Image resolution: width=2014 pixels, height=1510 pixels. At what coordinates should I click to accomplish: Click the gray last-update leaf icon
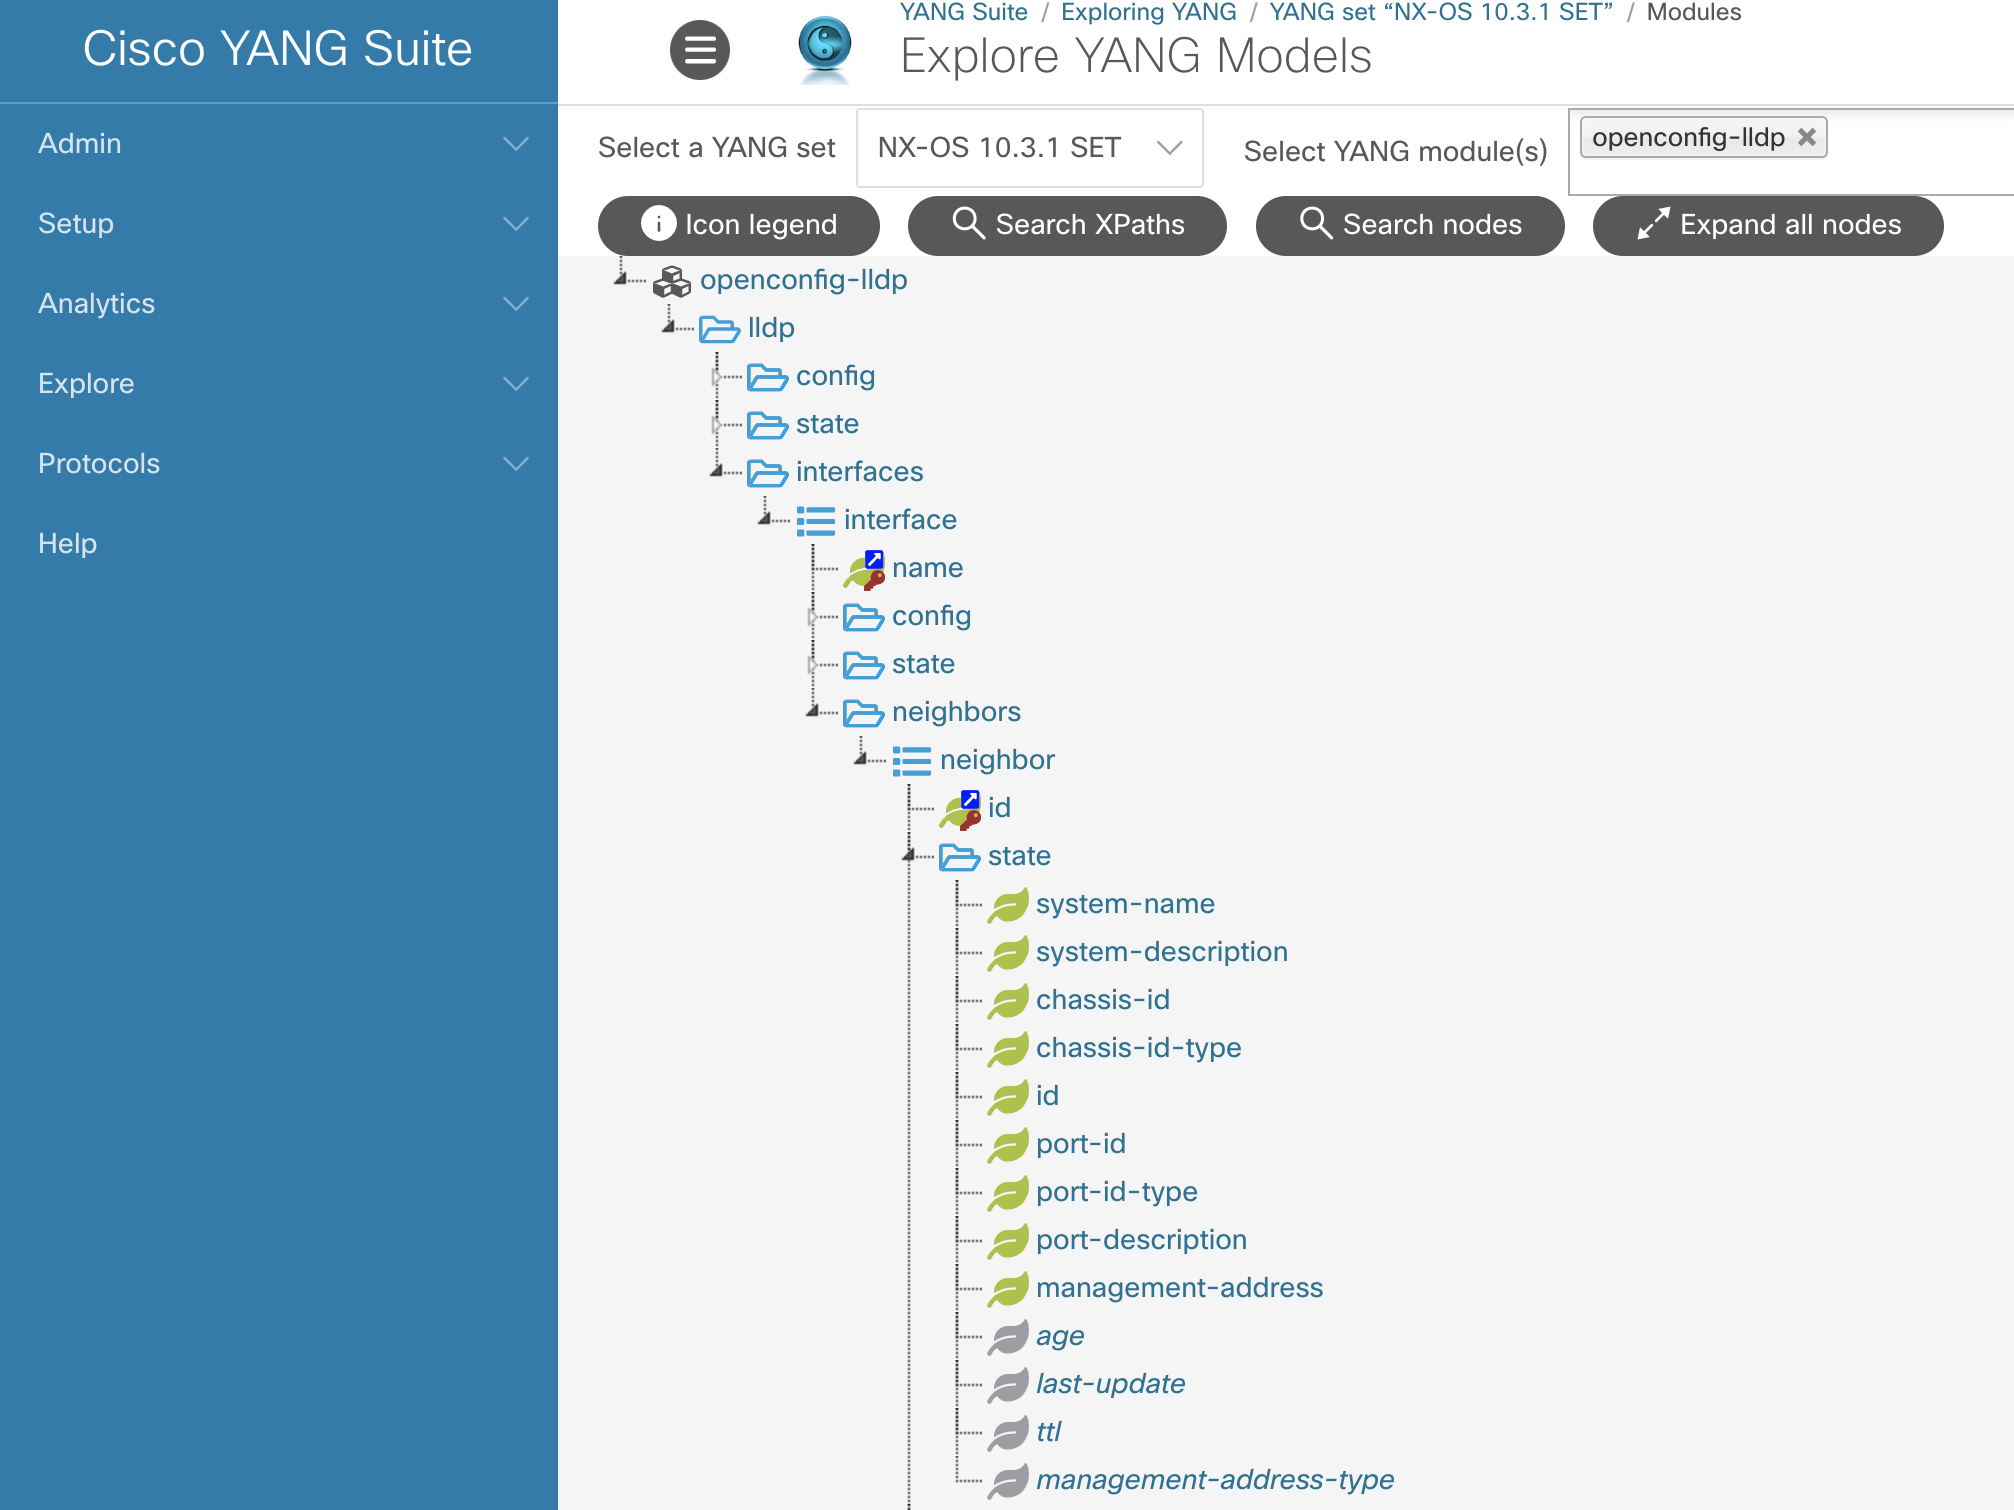(x=1008, y=1385)
